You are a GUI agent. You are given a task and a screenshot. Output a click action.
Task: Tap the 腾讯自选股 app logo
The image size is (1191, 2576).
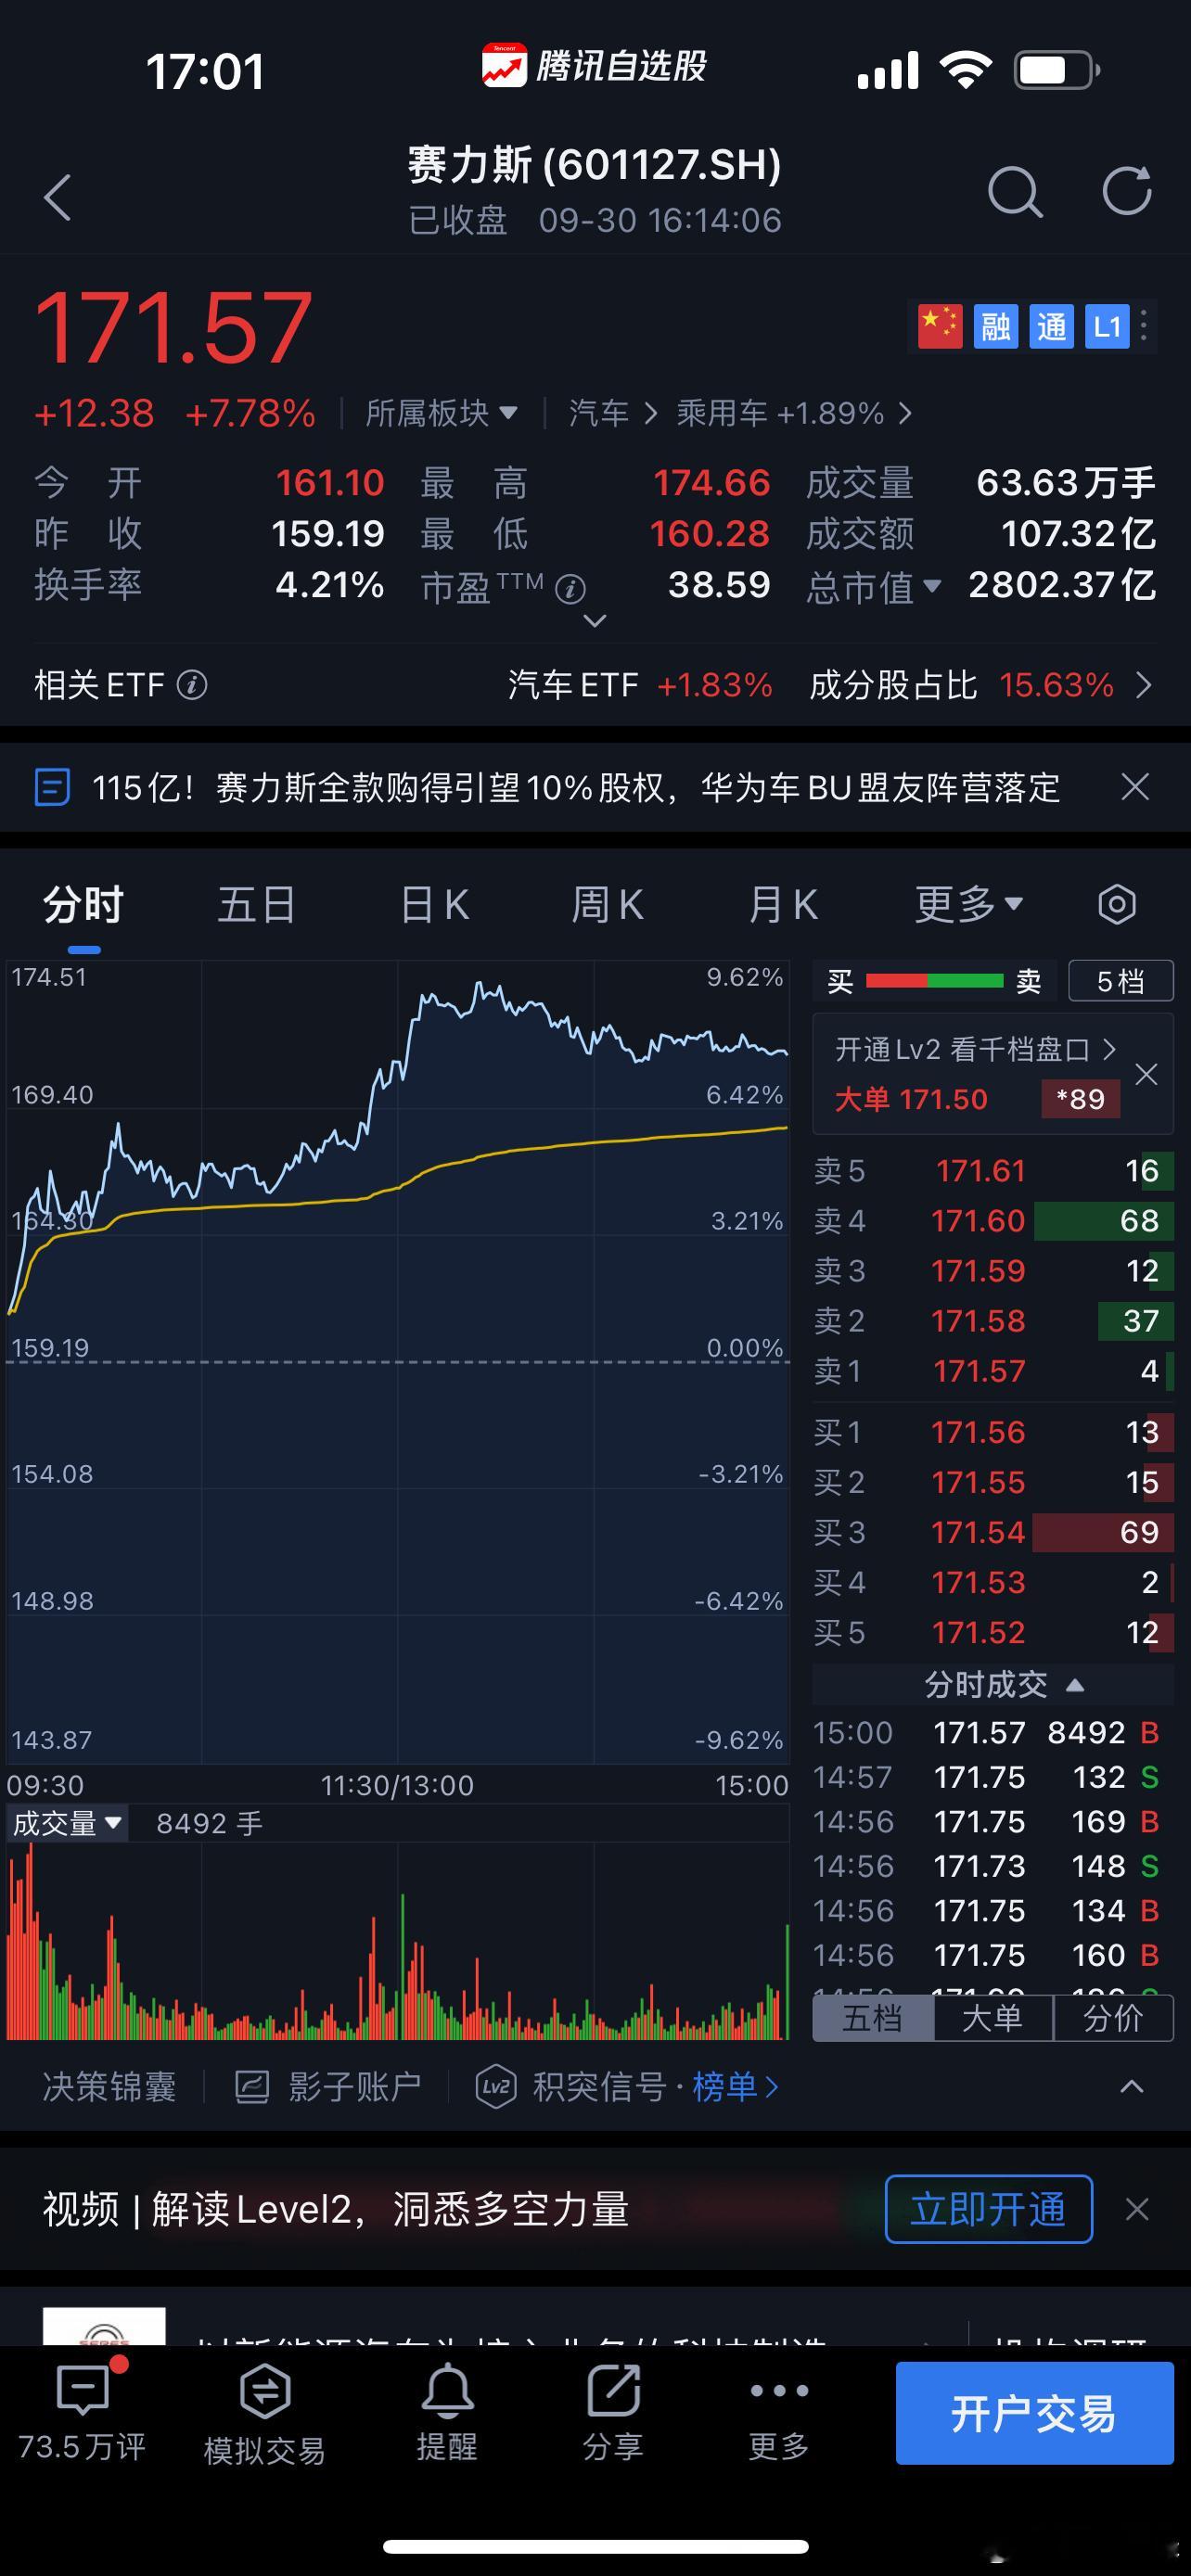504,66
